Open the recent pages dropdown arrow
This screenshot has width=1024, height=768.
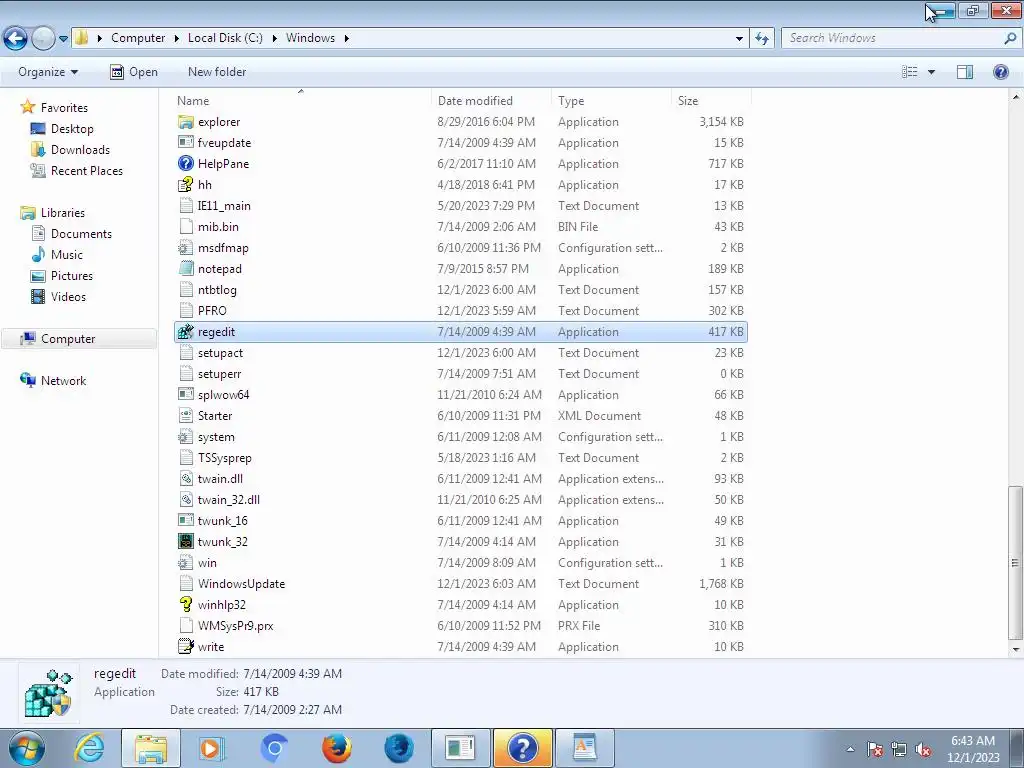pos(63,39)
